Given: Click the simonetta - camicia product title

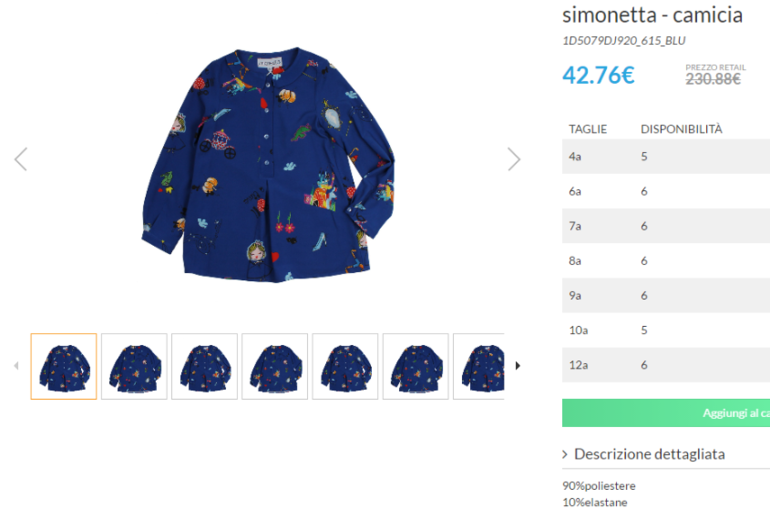Looking at the screenshot, I should 652,15.
